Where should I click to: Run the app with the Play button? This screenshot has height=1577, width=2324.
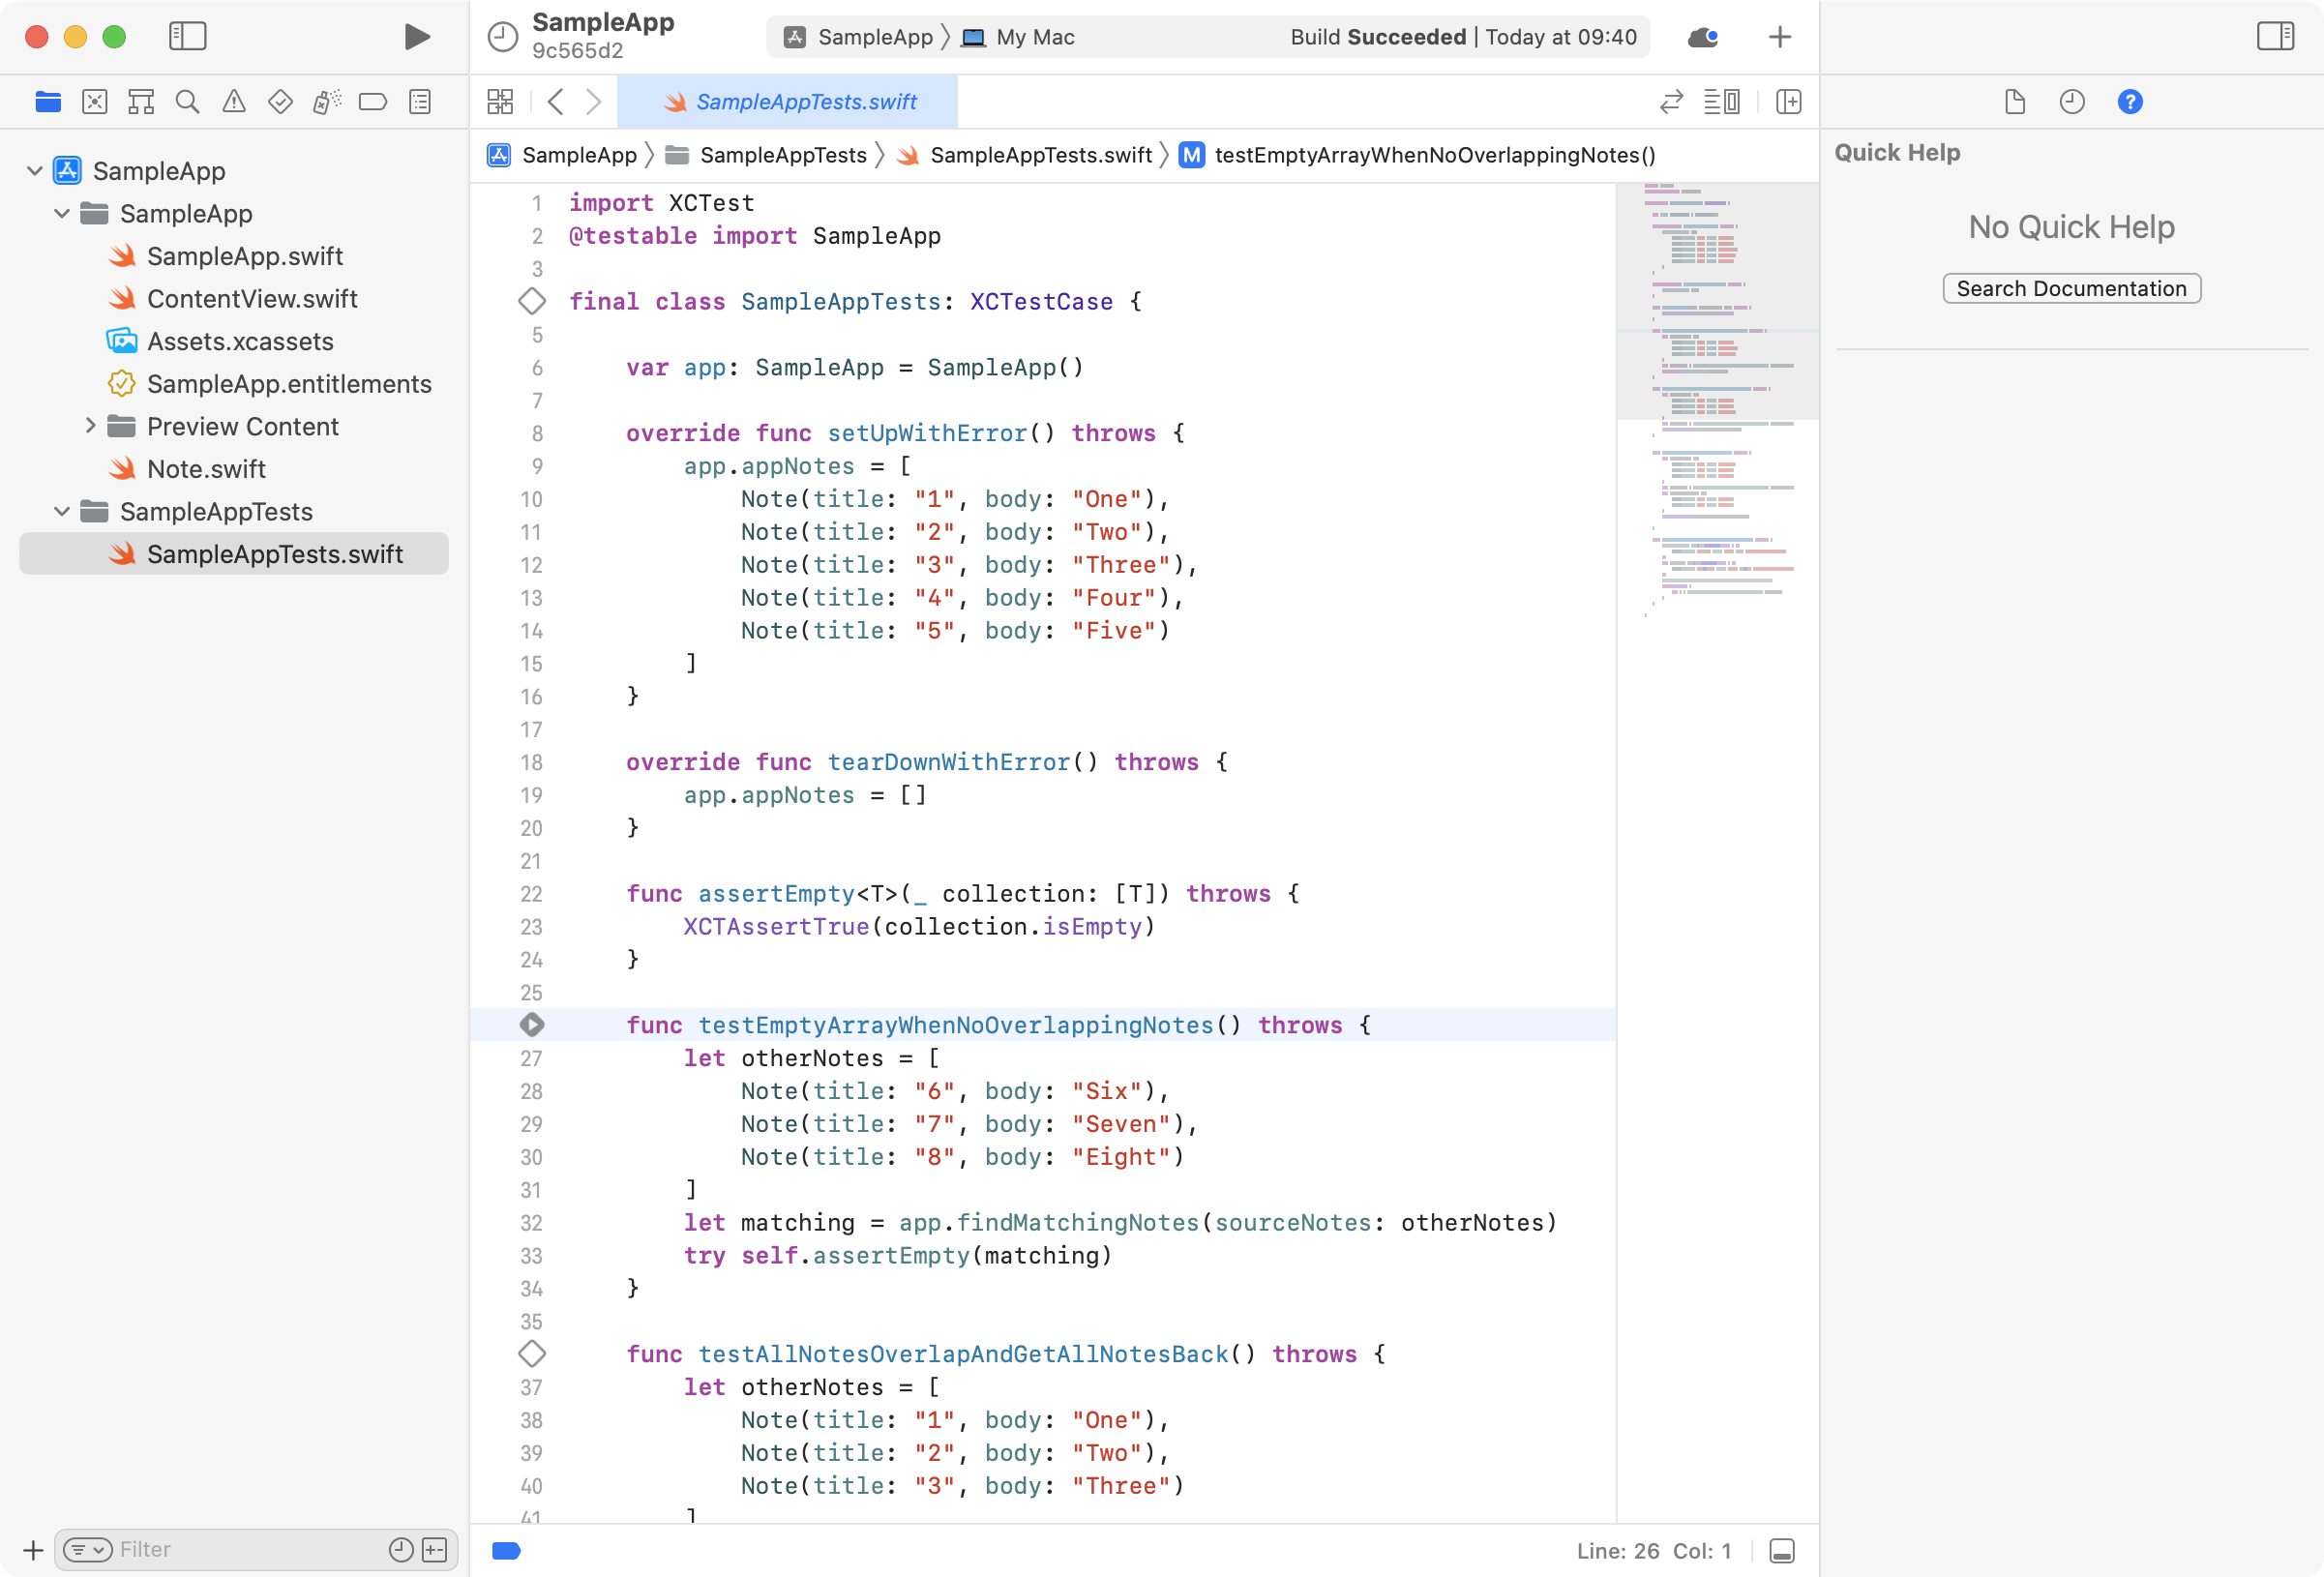coord(416,37)
